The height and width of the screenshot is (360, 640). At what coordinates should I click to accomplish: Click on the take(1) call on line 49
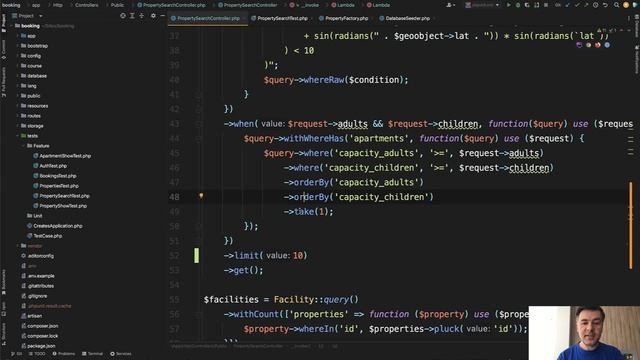tap(313, 211)
